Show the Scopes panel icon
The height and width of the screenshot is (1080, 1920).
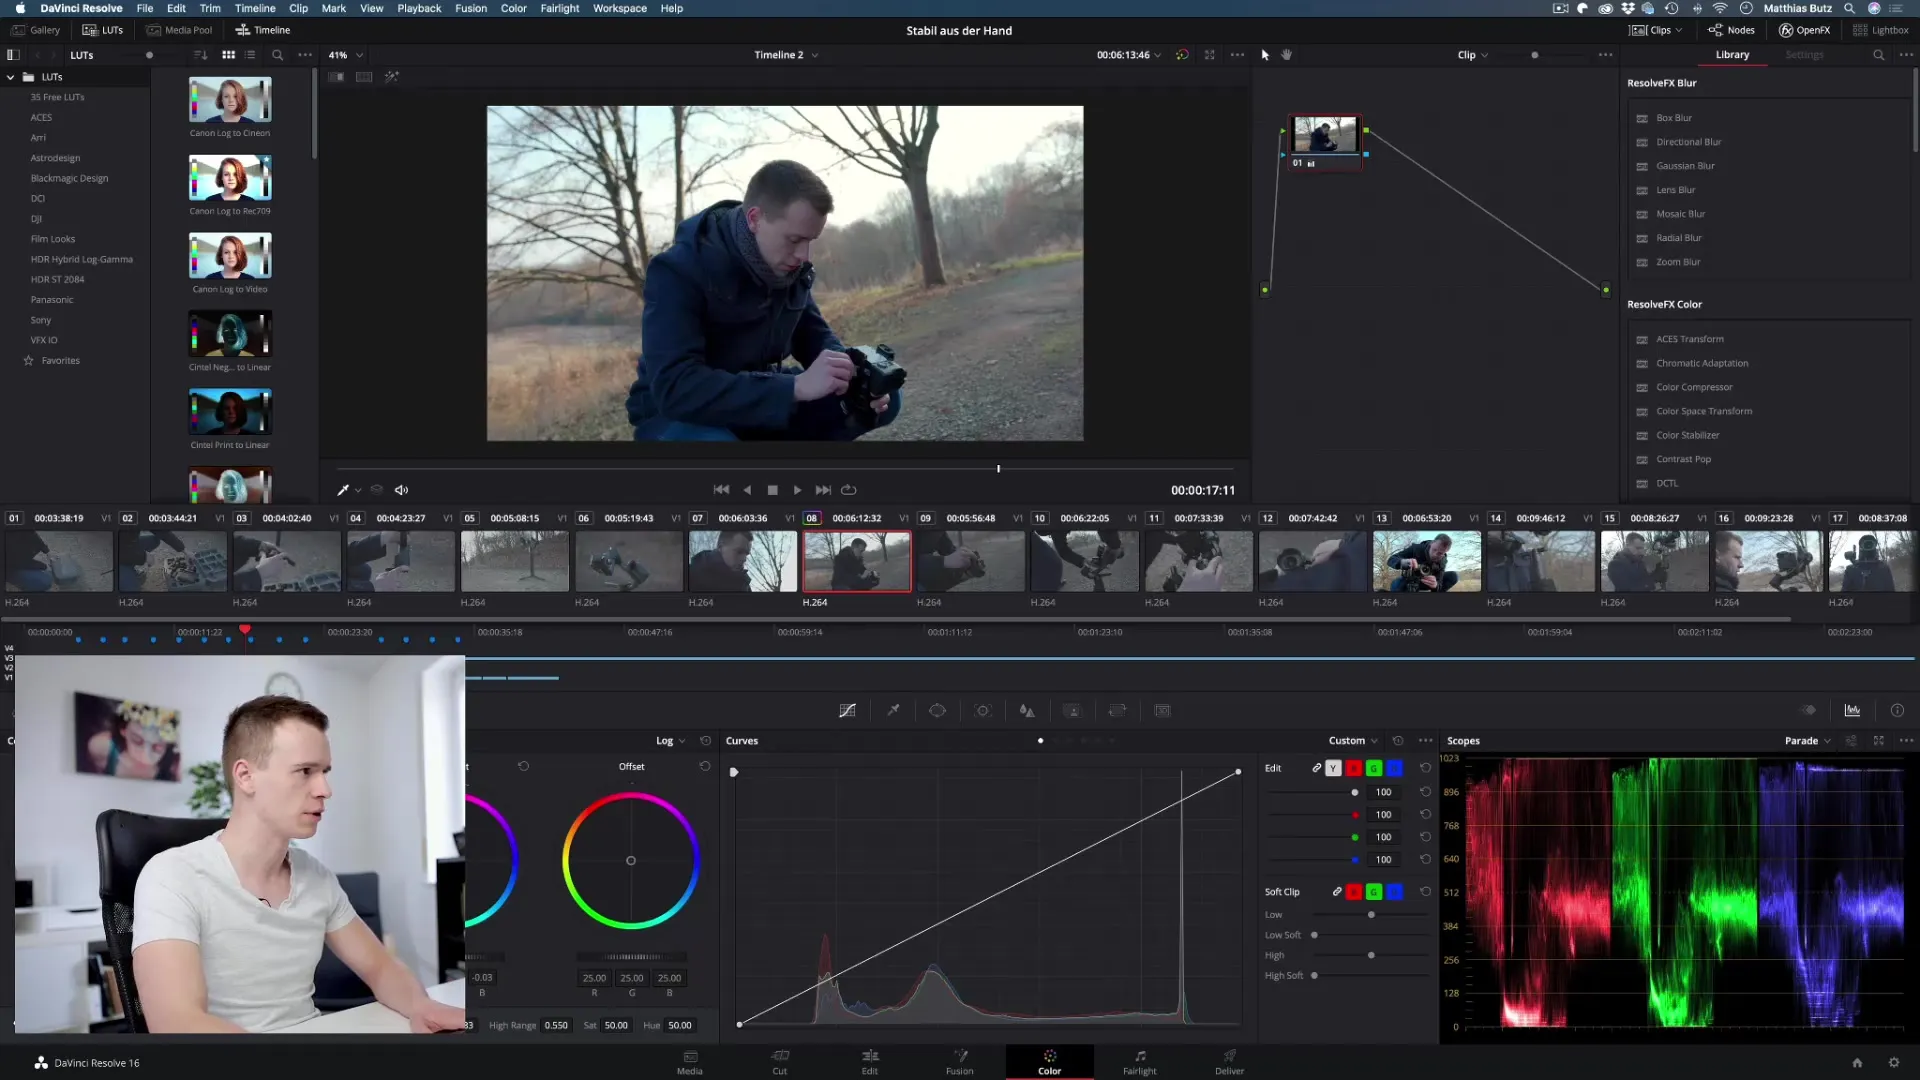click(1852, 710)
